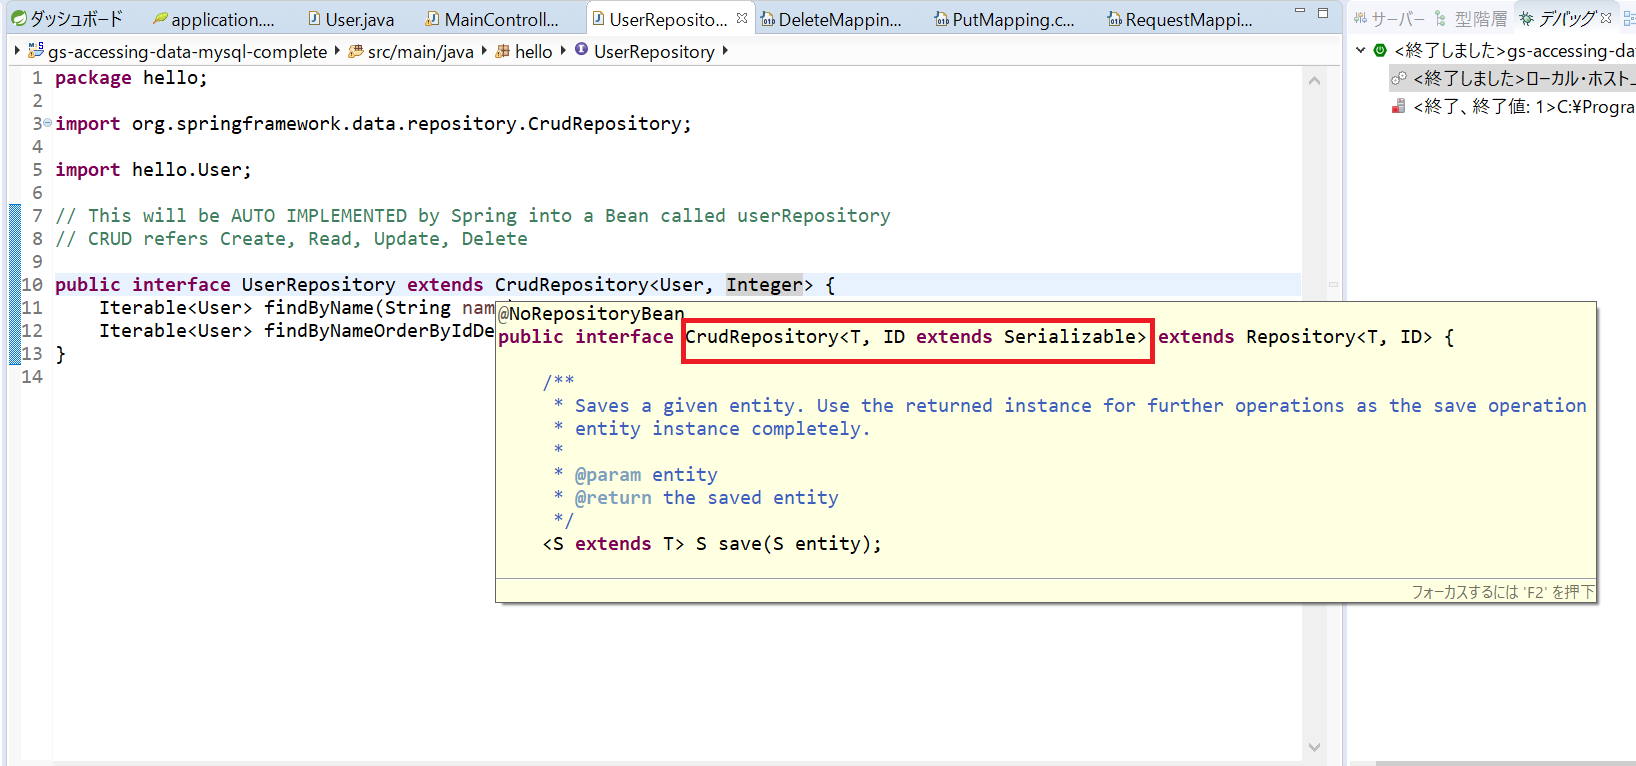Screen dimensions: 1636x766
Task: Click the MainController java file icon
Action: 432,19
